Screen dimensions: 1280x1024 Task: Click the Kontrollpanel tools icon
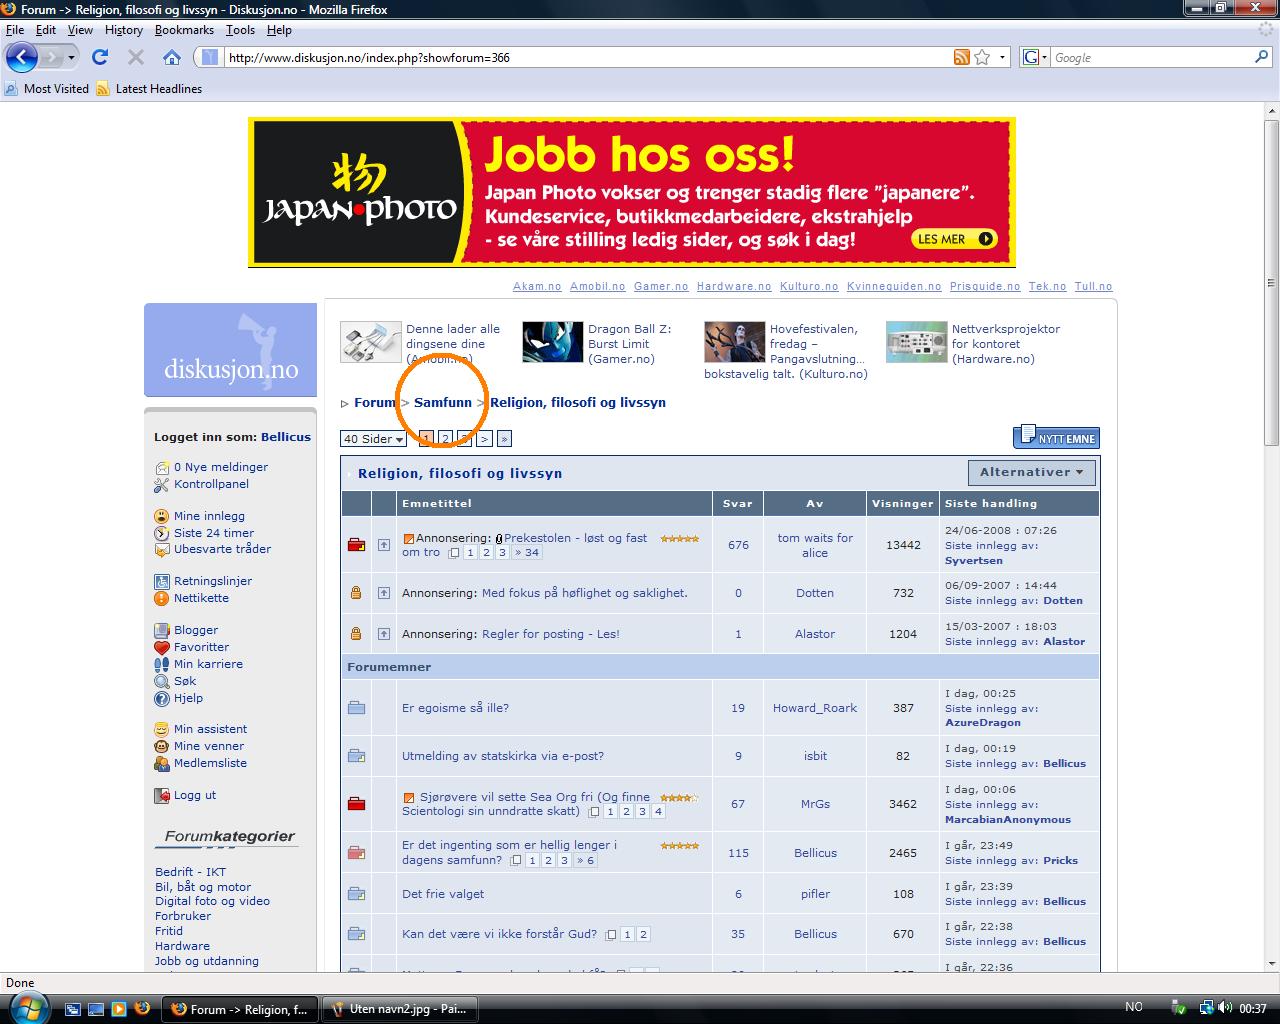coord(162,484)
